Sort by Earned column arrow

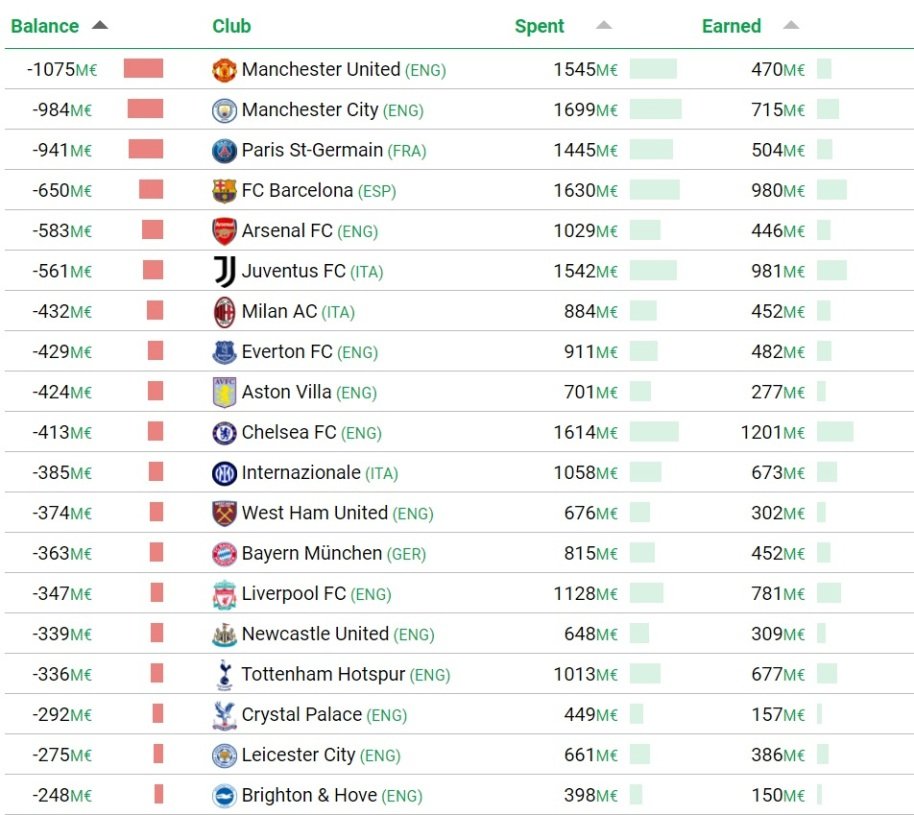point(791,26)
